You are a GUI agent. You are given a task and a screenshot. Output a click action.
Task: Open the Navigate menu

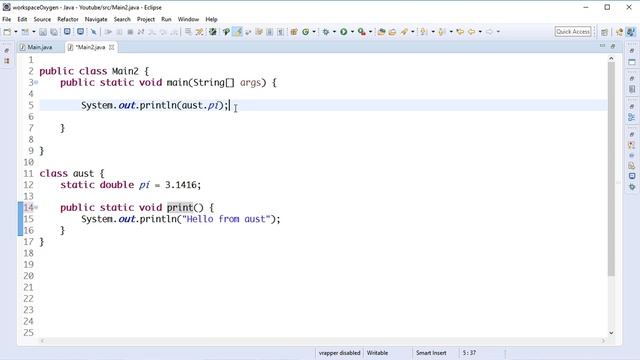tap(96, 19)
